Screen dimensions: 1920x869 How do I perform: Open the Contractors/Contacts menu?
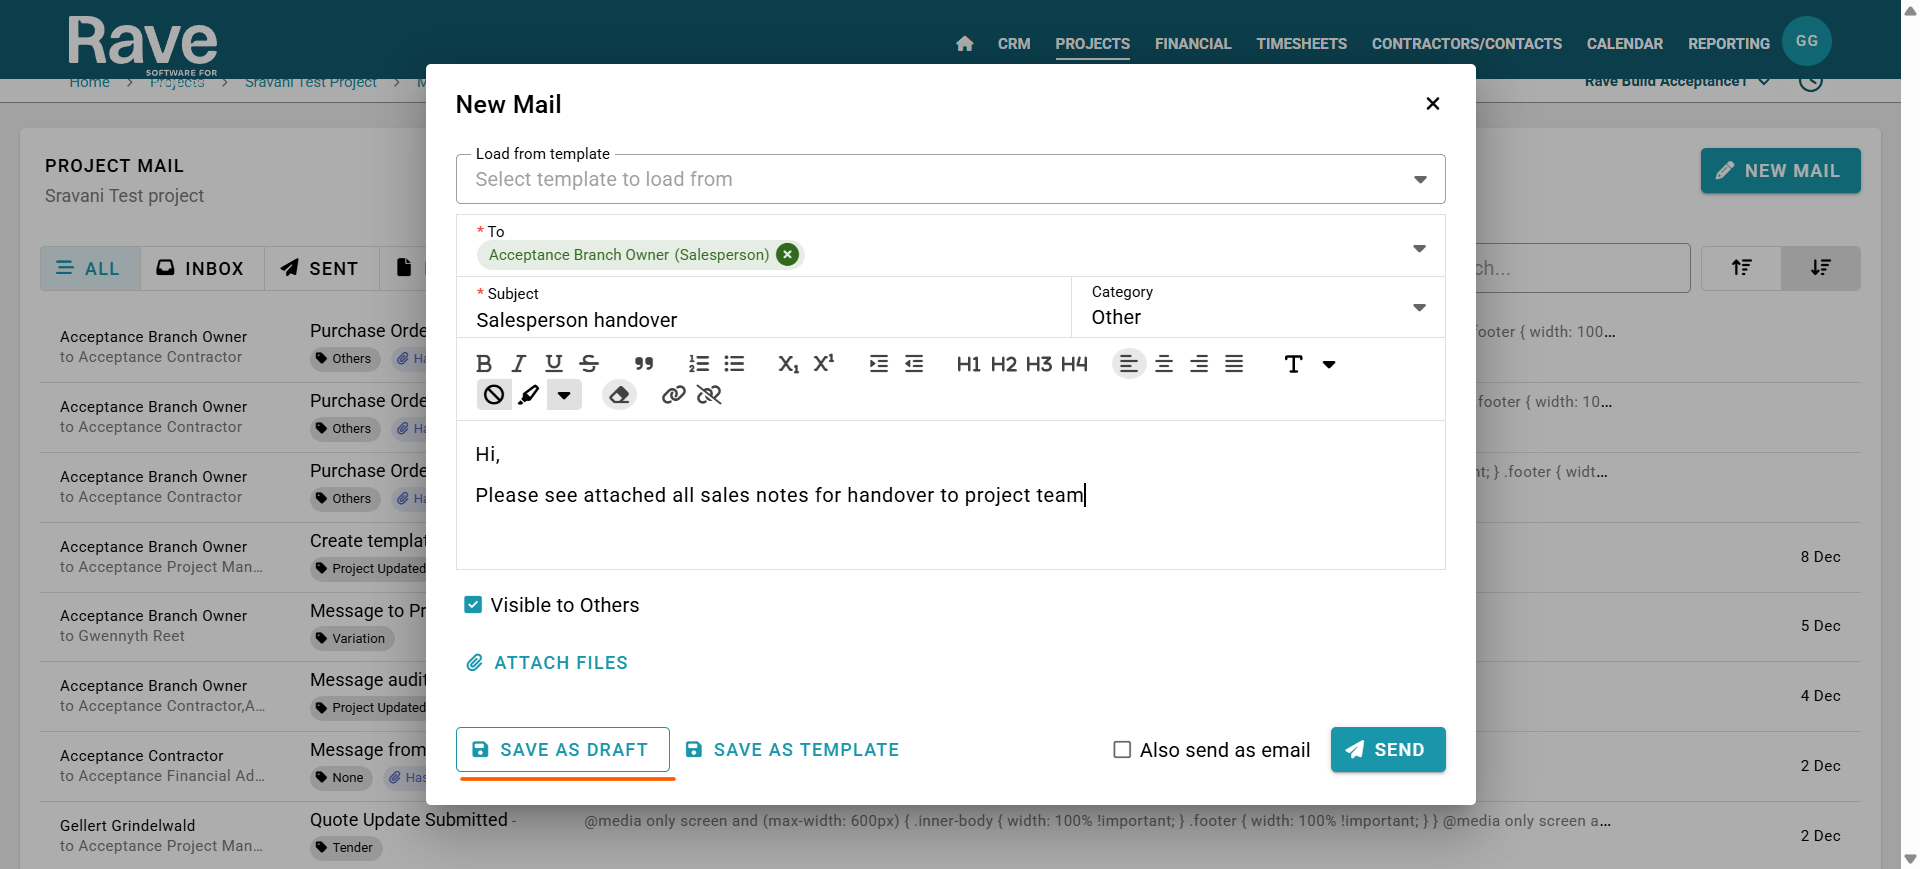pyautogui.click(x=1467, y=44)
